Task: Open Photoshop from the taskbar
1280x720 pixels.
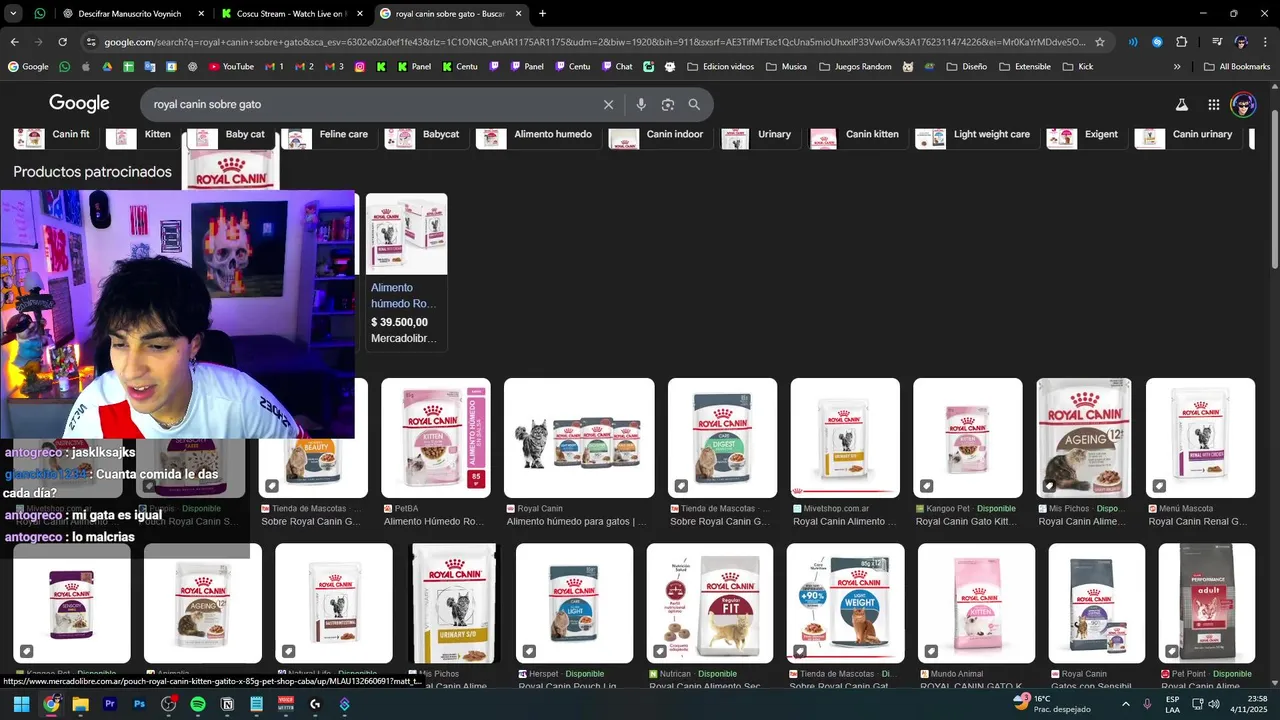Action: coord(139,704)
